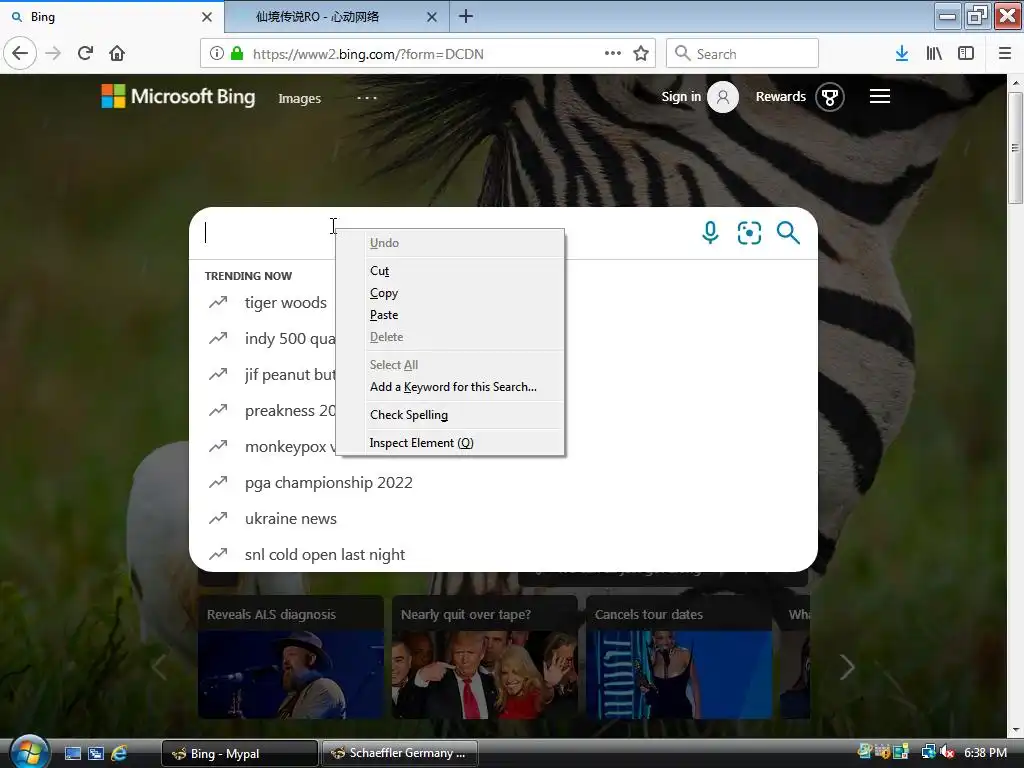Click the Rewards link text
This screenshot has width=1024, height=768.
coord(780,97)
